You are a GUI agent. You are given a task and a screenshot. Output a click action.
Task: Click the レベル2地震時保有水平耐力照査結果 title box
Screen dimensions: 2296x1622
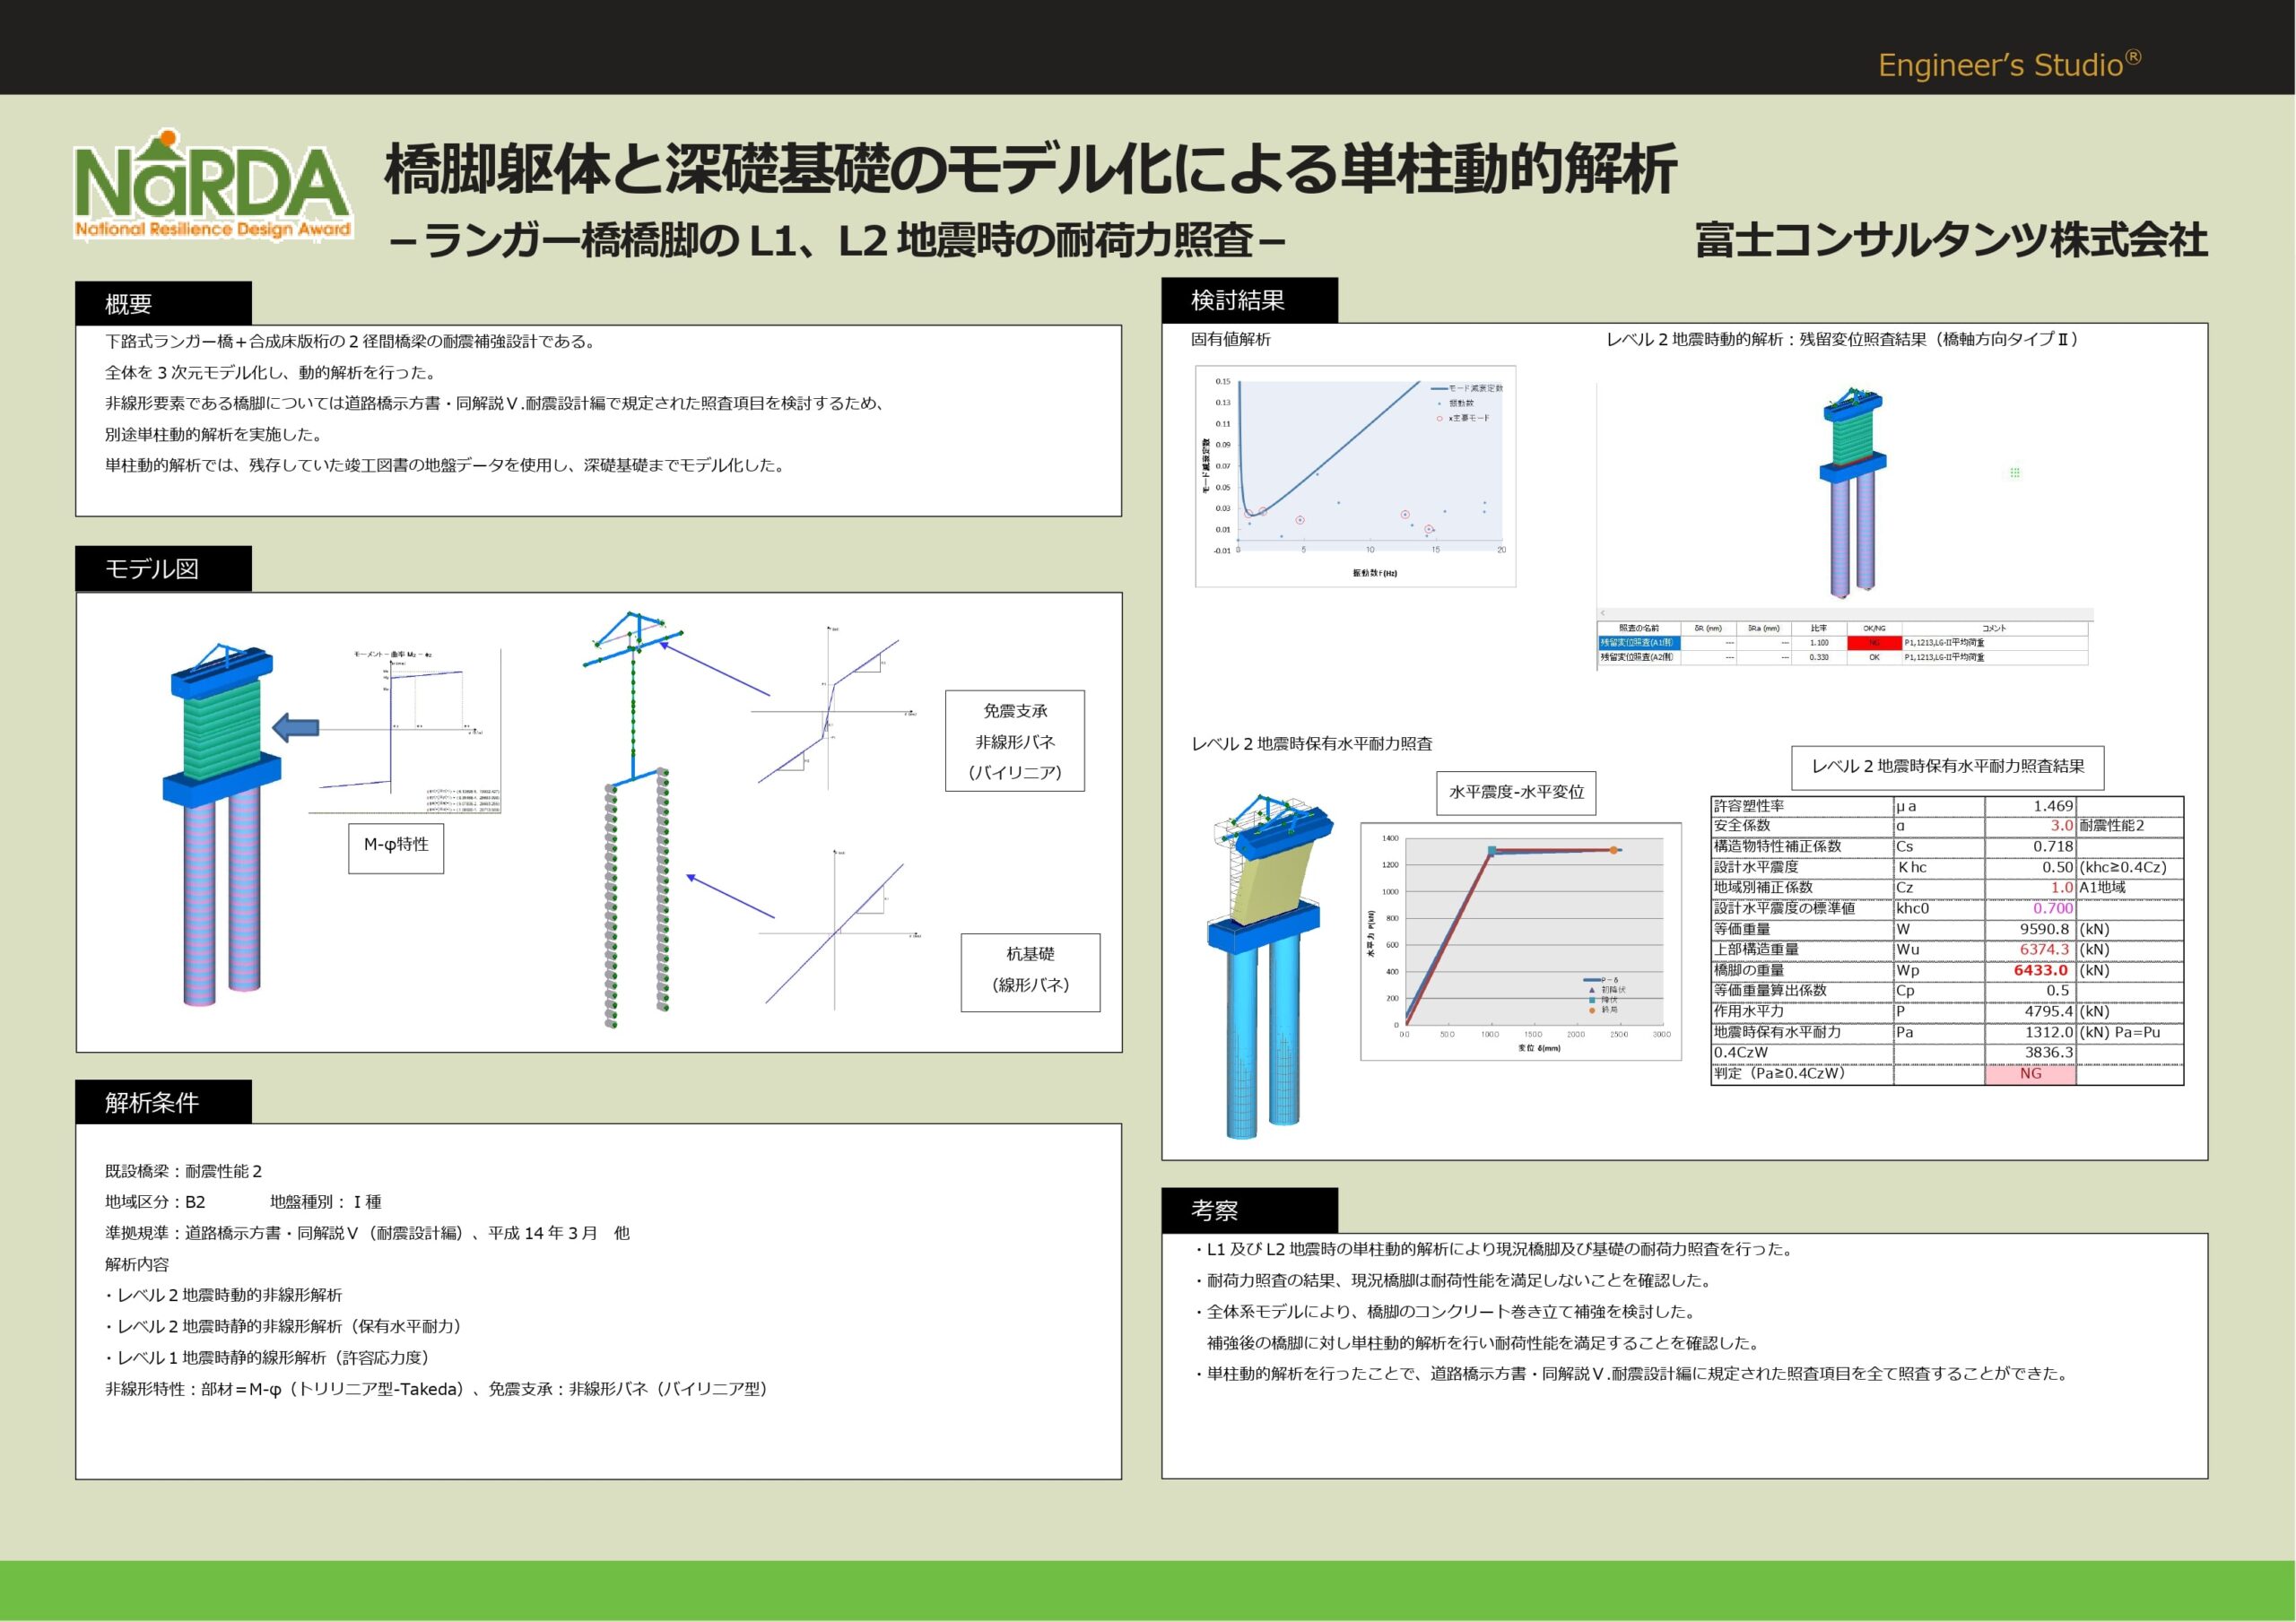click(x=1948, y=767)
